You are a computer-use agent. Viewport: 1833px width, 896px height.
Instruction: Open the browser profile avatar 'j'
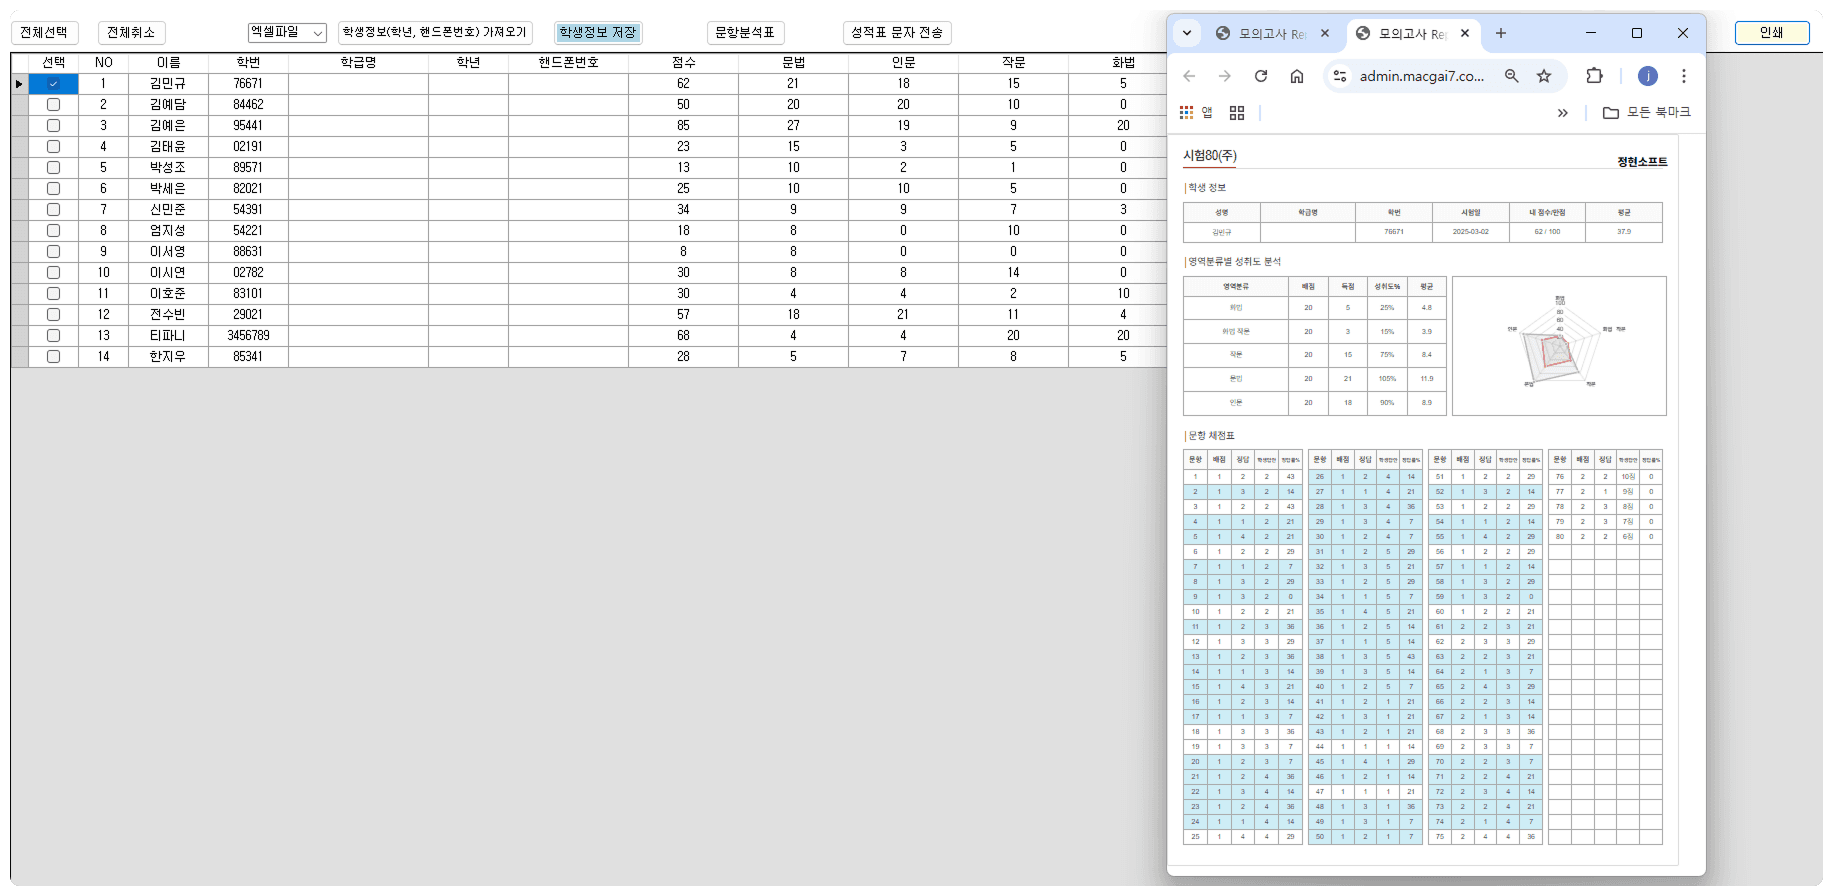tap(1648, 76)
